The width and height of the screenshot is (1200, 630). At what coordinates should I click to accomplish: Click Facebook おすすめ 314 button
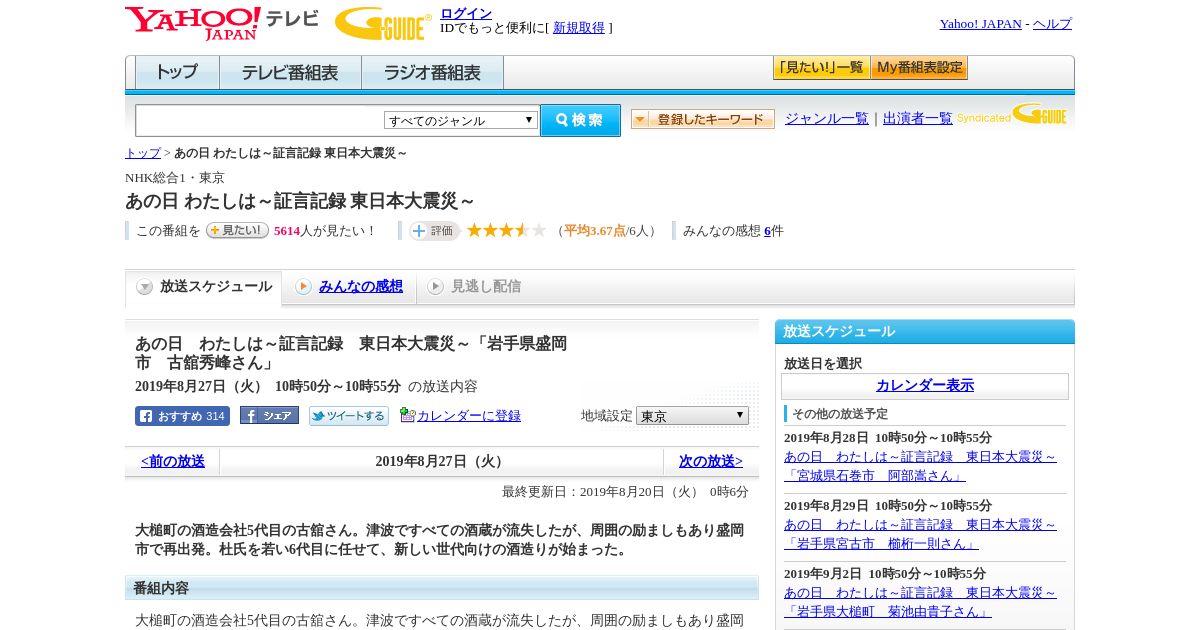182,416
